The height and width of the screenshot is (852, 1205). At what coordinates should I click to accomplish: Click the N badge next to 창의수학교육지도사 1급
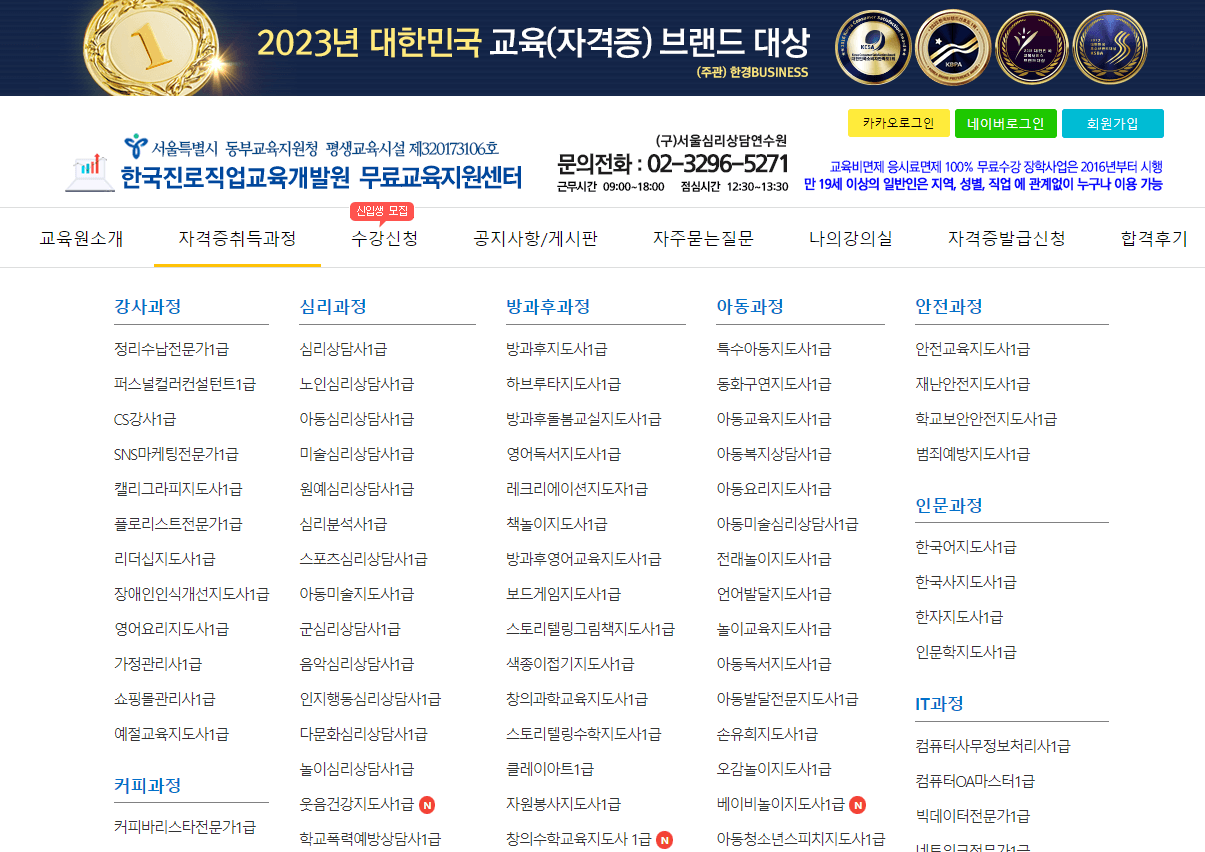click(663, 840)
